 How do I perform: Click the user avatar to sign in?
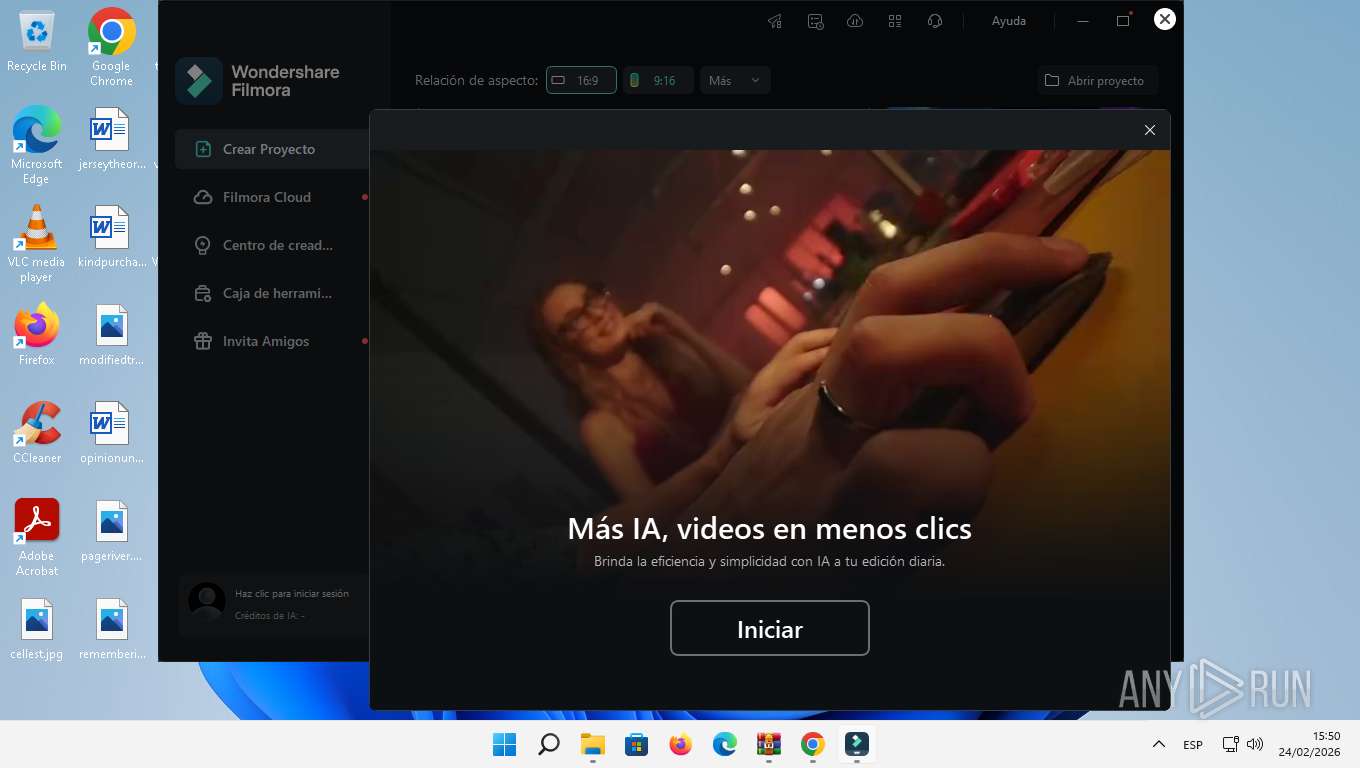[x=207, y=601]
